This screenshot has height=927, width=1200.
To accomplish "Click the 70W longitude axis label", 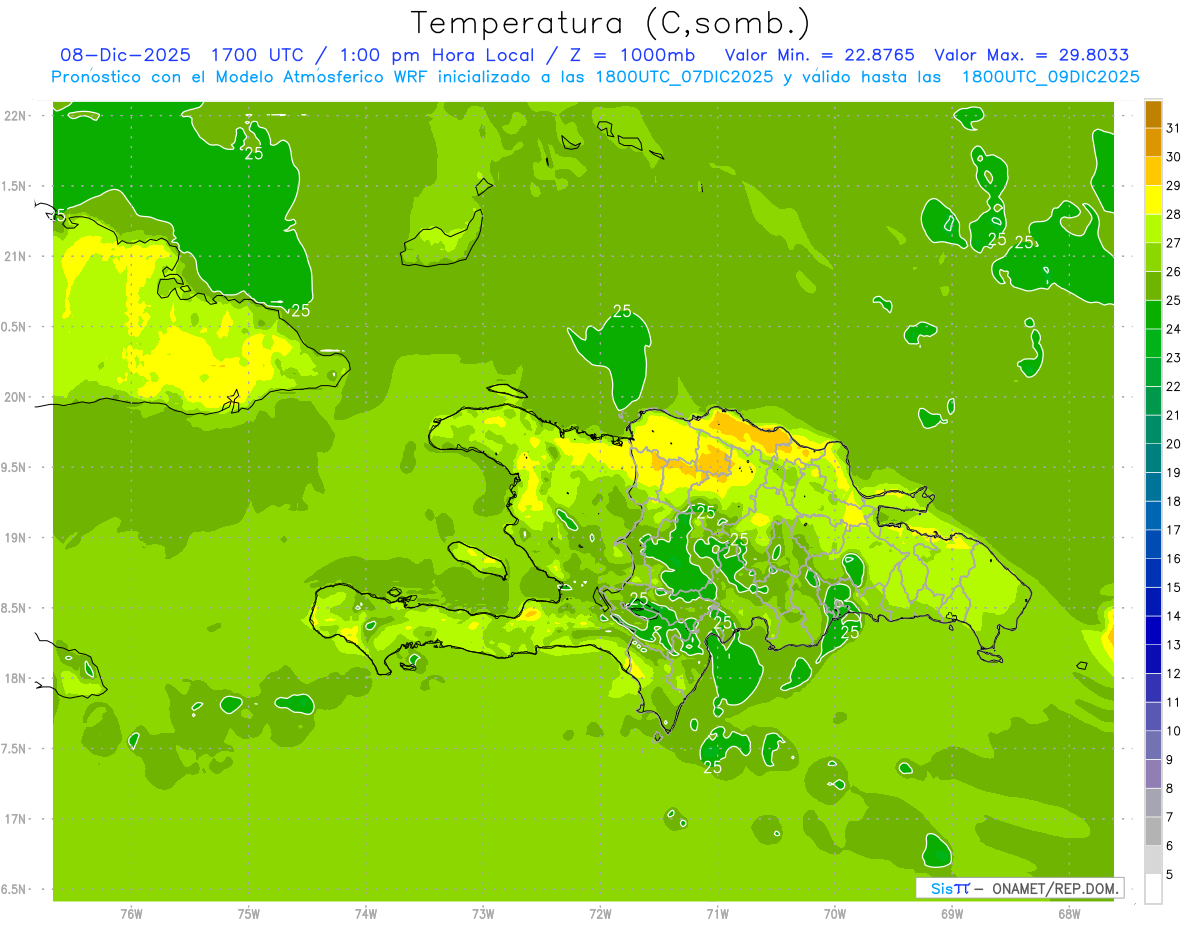I will click(x=834, y=914).
